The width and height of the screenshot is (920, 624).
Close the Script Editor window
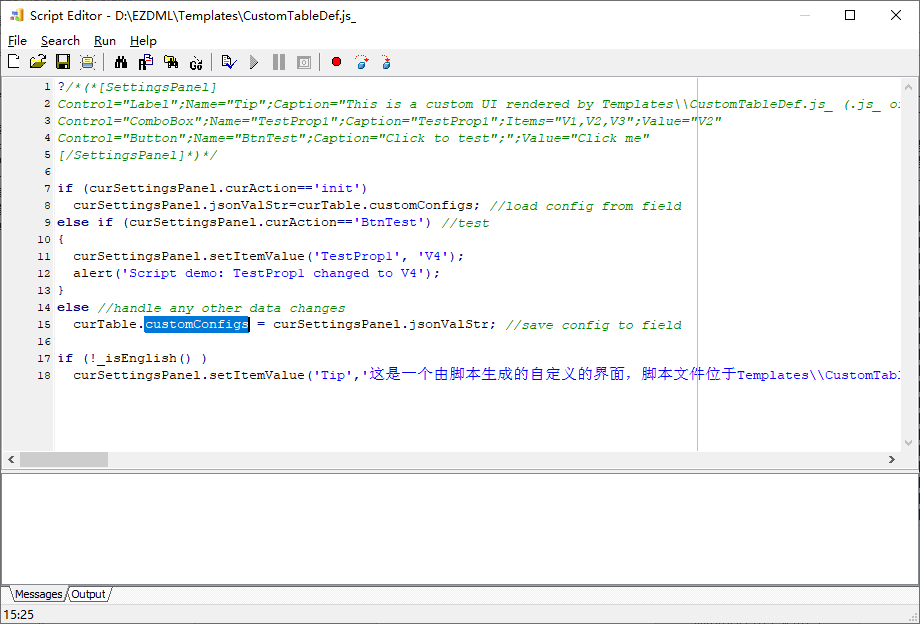895,15
